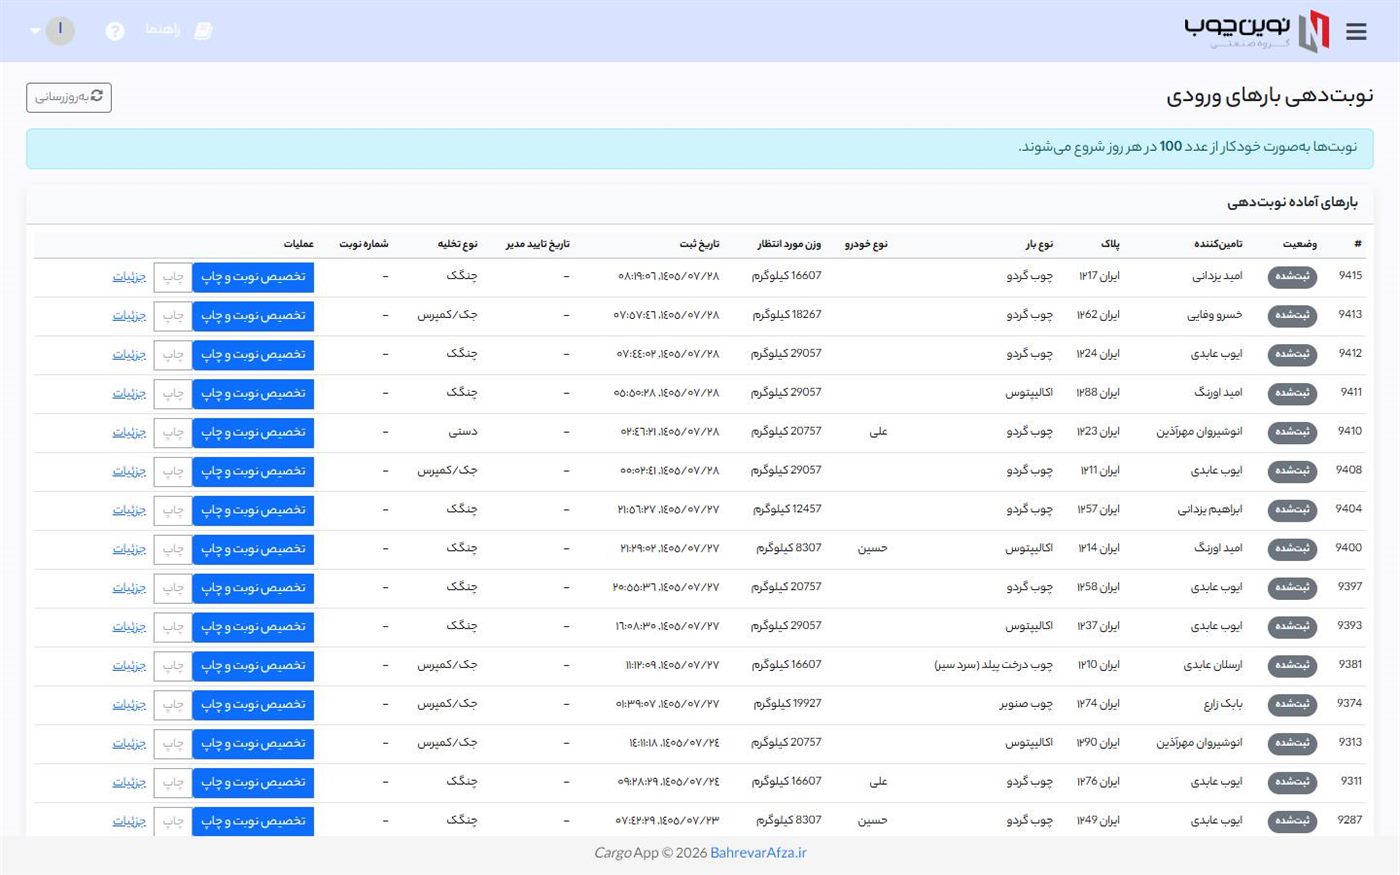Click the چاپ print button for row 9408
1400x875 pixels.
pos(173,471)
